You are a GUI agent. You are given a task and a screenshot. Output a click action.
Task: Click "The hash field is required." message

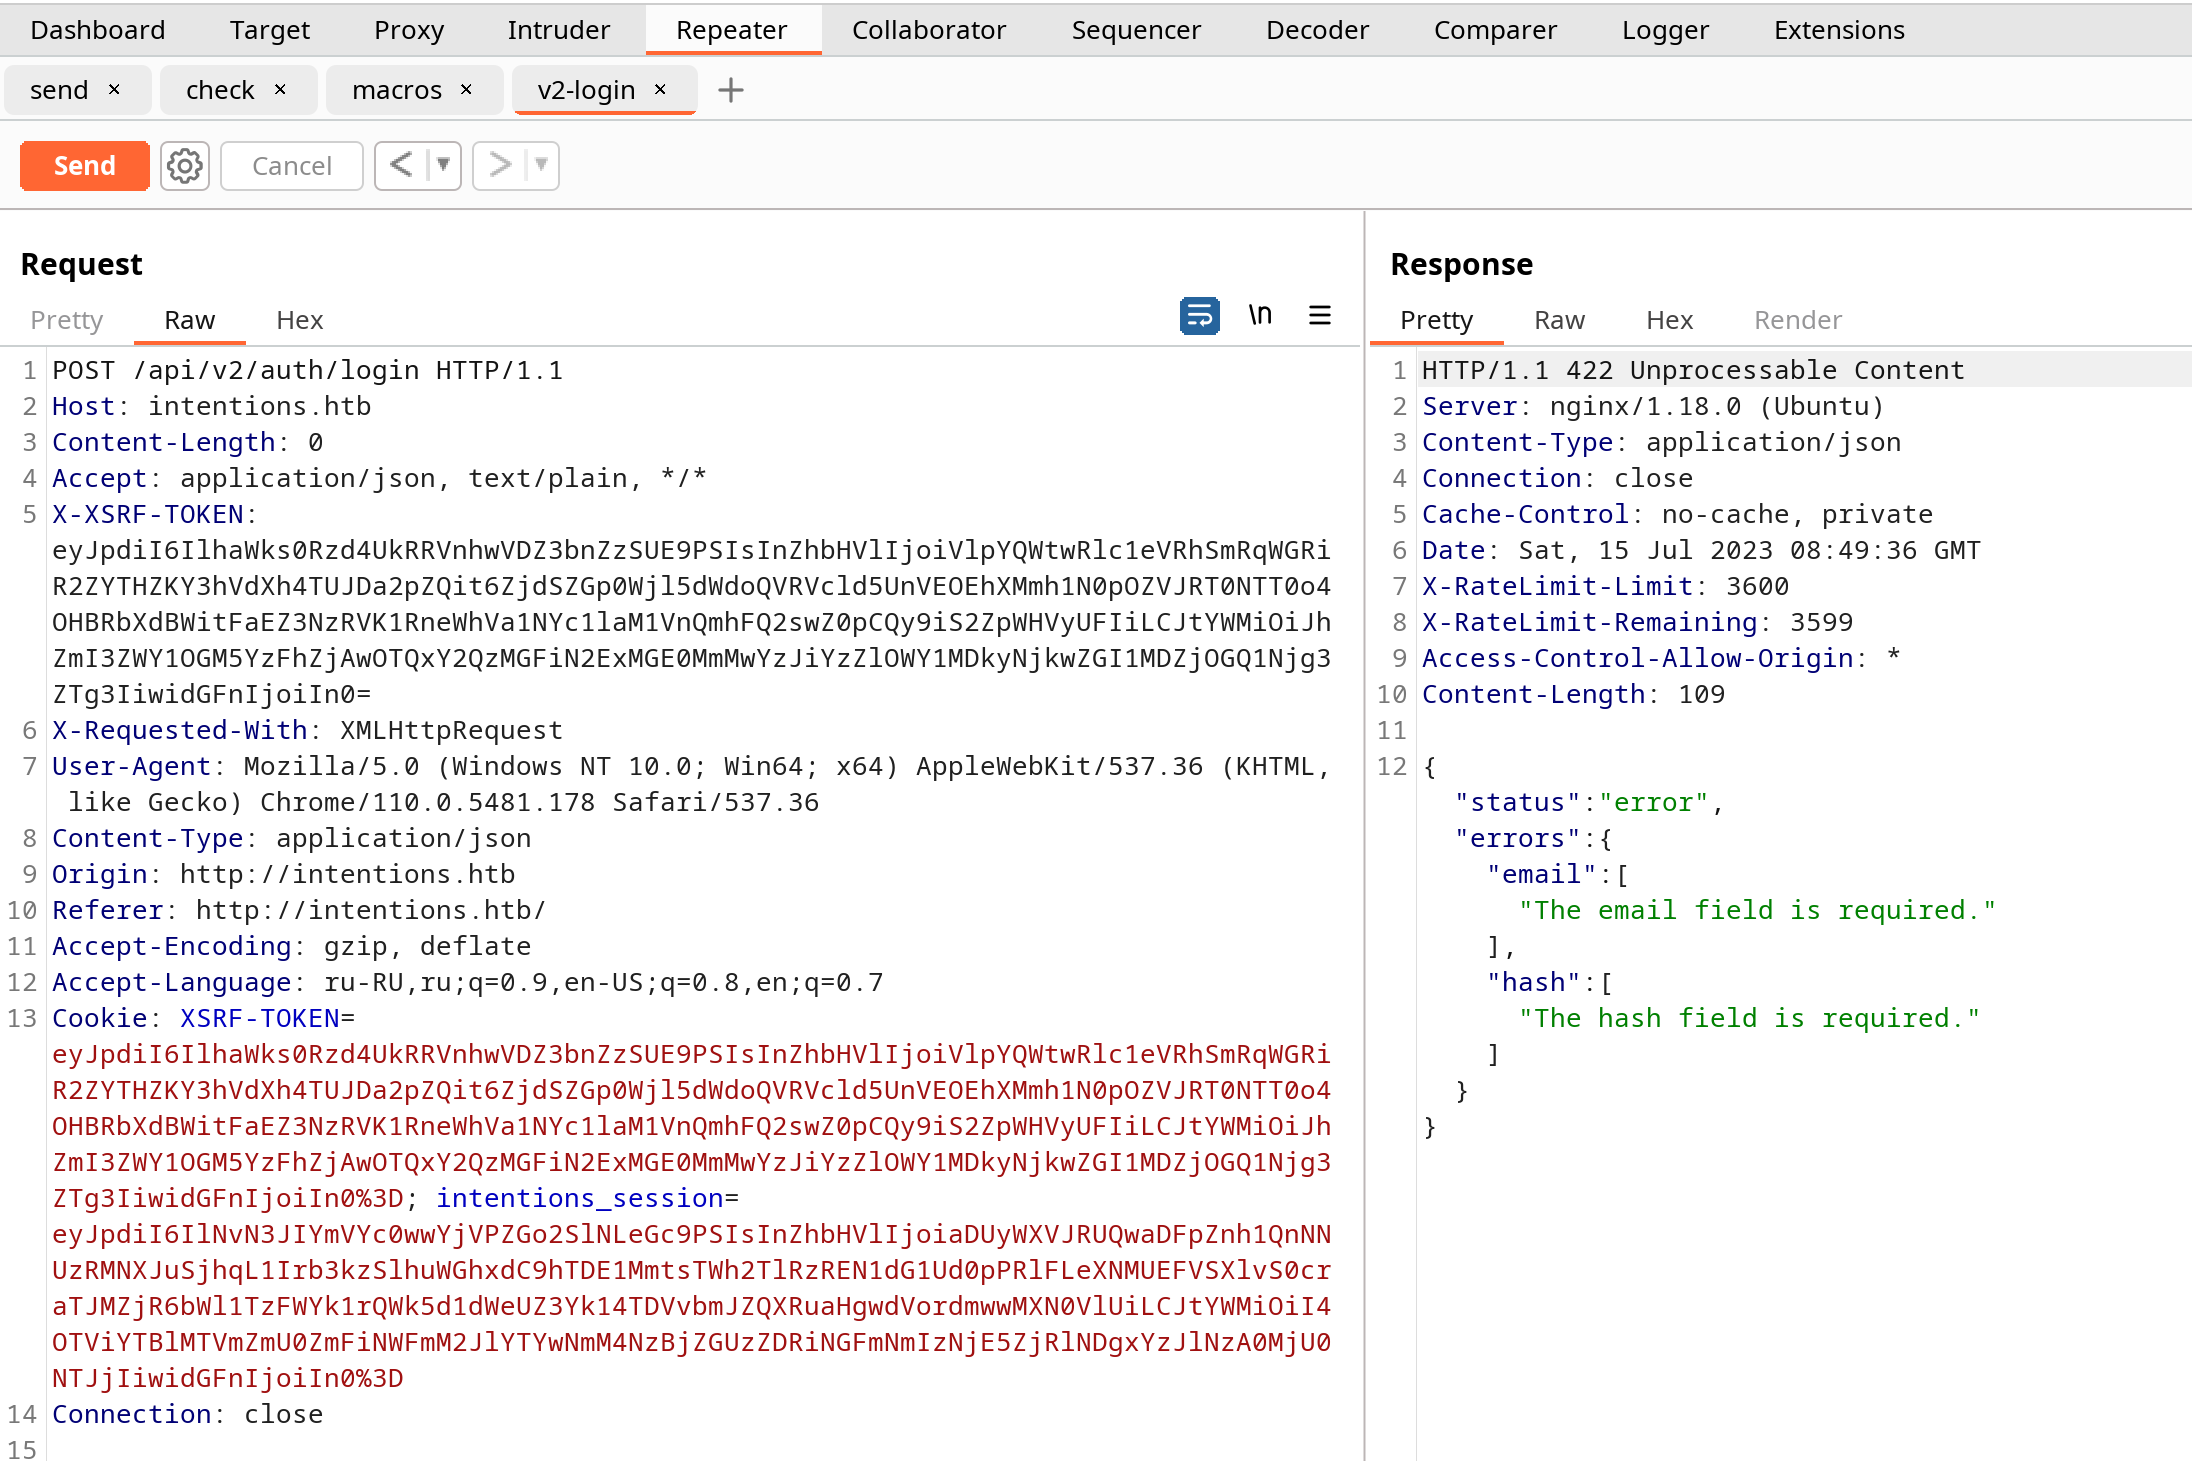coord(1750,1018)
